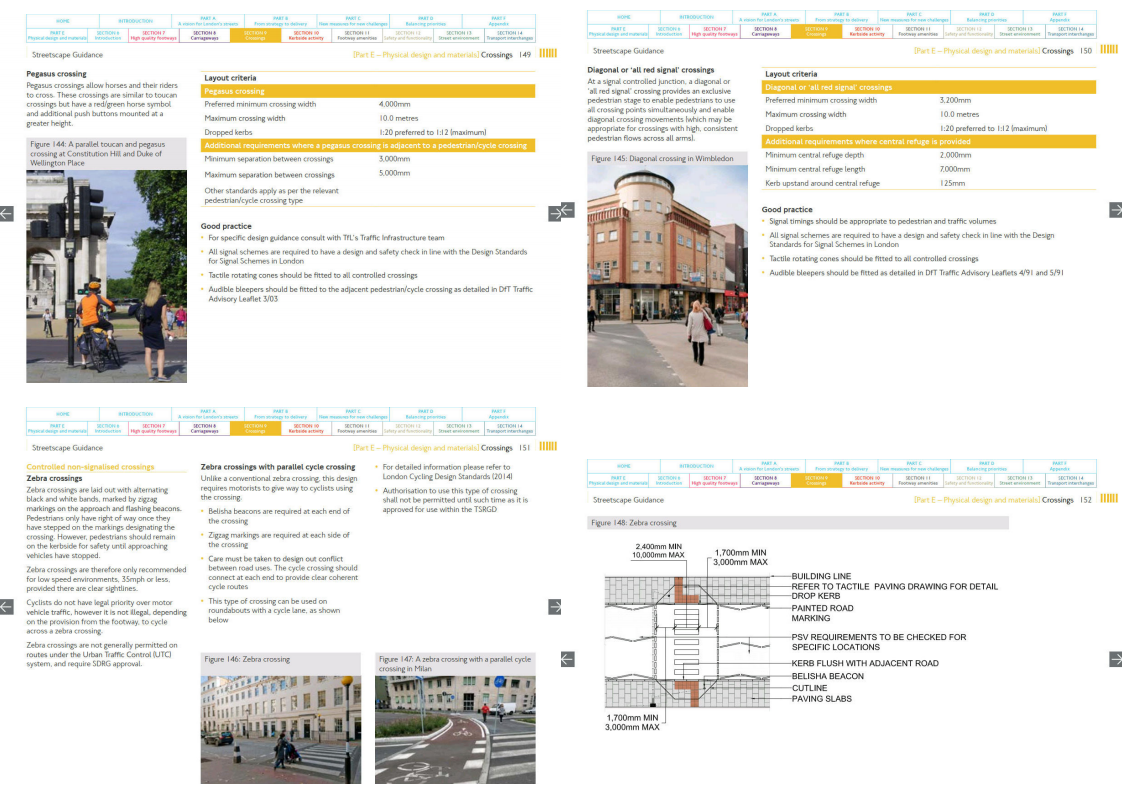Open HOME tab on page 150
The width and height of the screenshot is (1123, 794).
tap(624, 17)
